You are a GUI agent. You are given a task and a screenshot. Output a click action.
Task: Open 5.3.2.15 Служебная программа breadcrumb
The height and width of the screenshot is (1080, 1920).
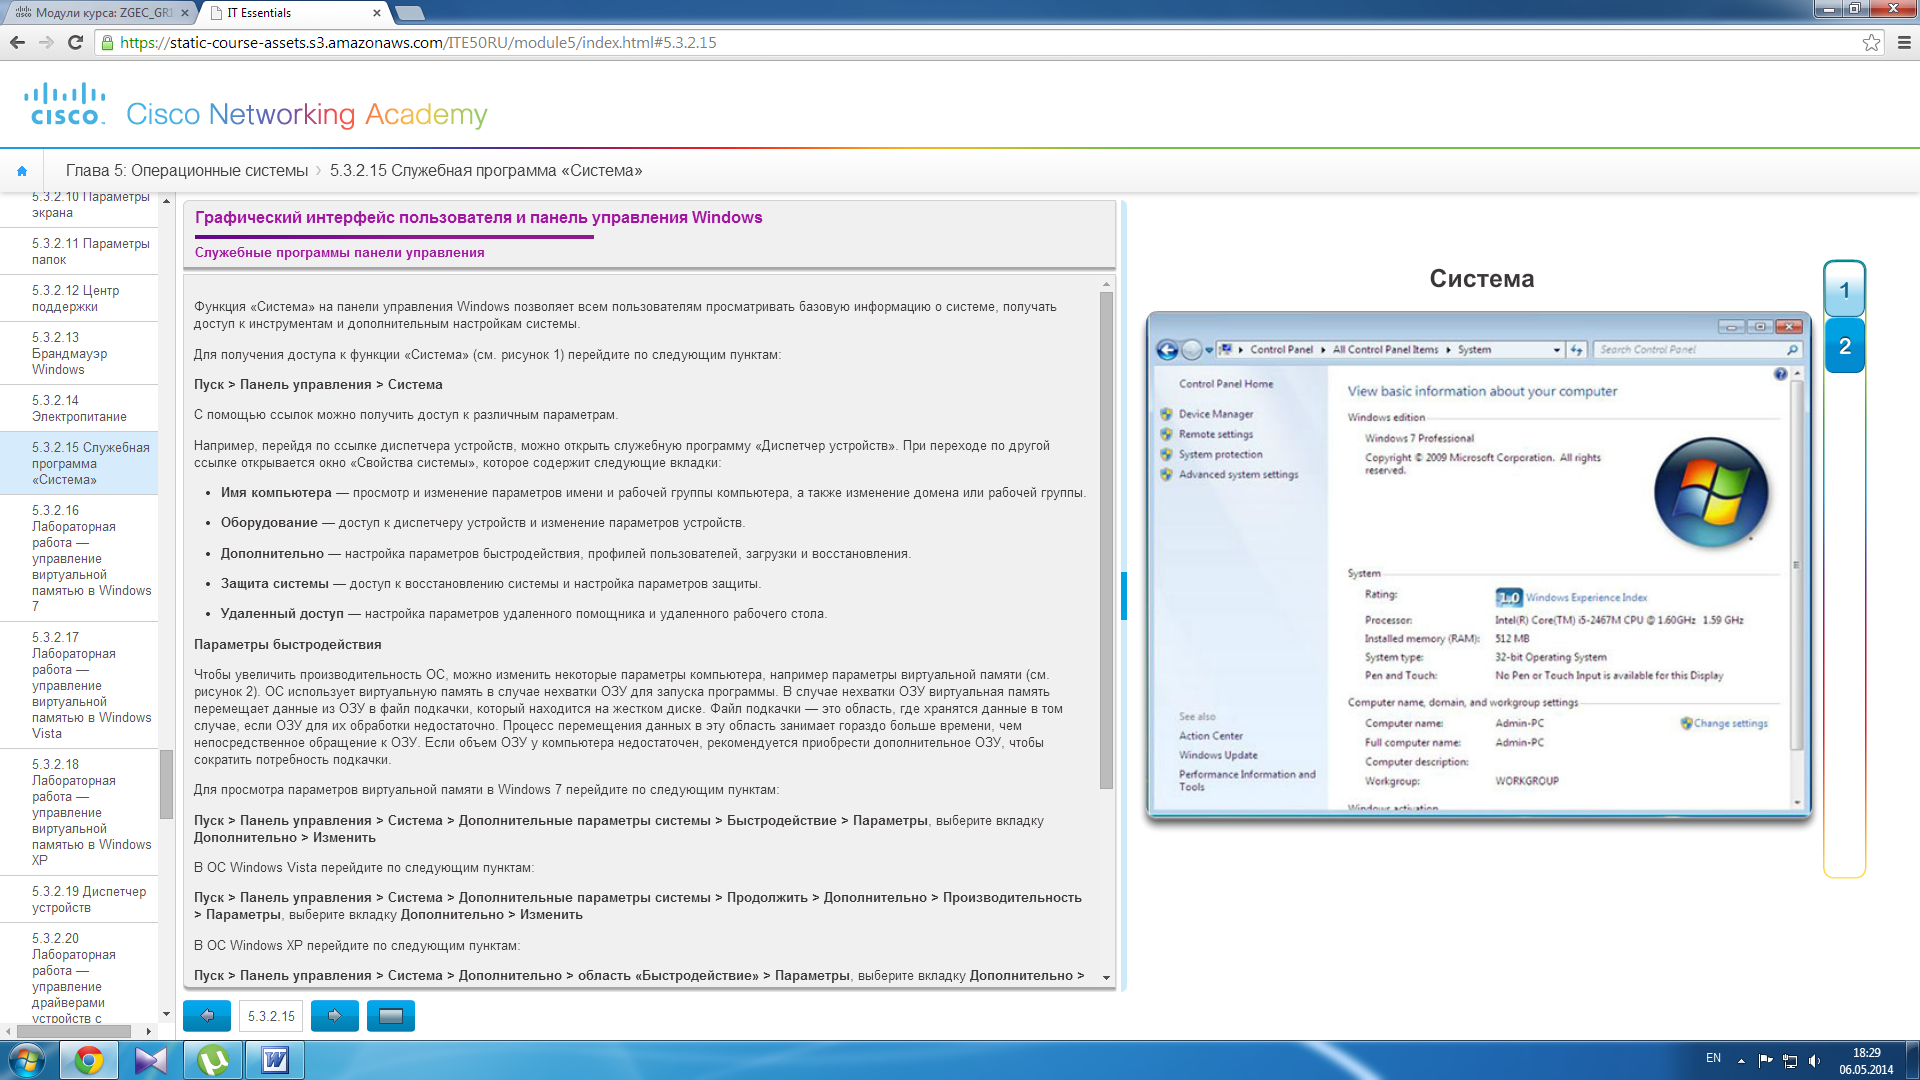(x=486, y=171)
